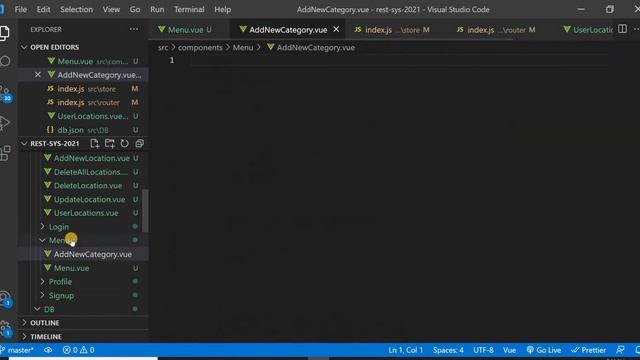
Task: Close the AddNewCategory.vue tab
Action: [336, 29]
